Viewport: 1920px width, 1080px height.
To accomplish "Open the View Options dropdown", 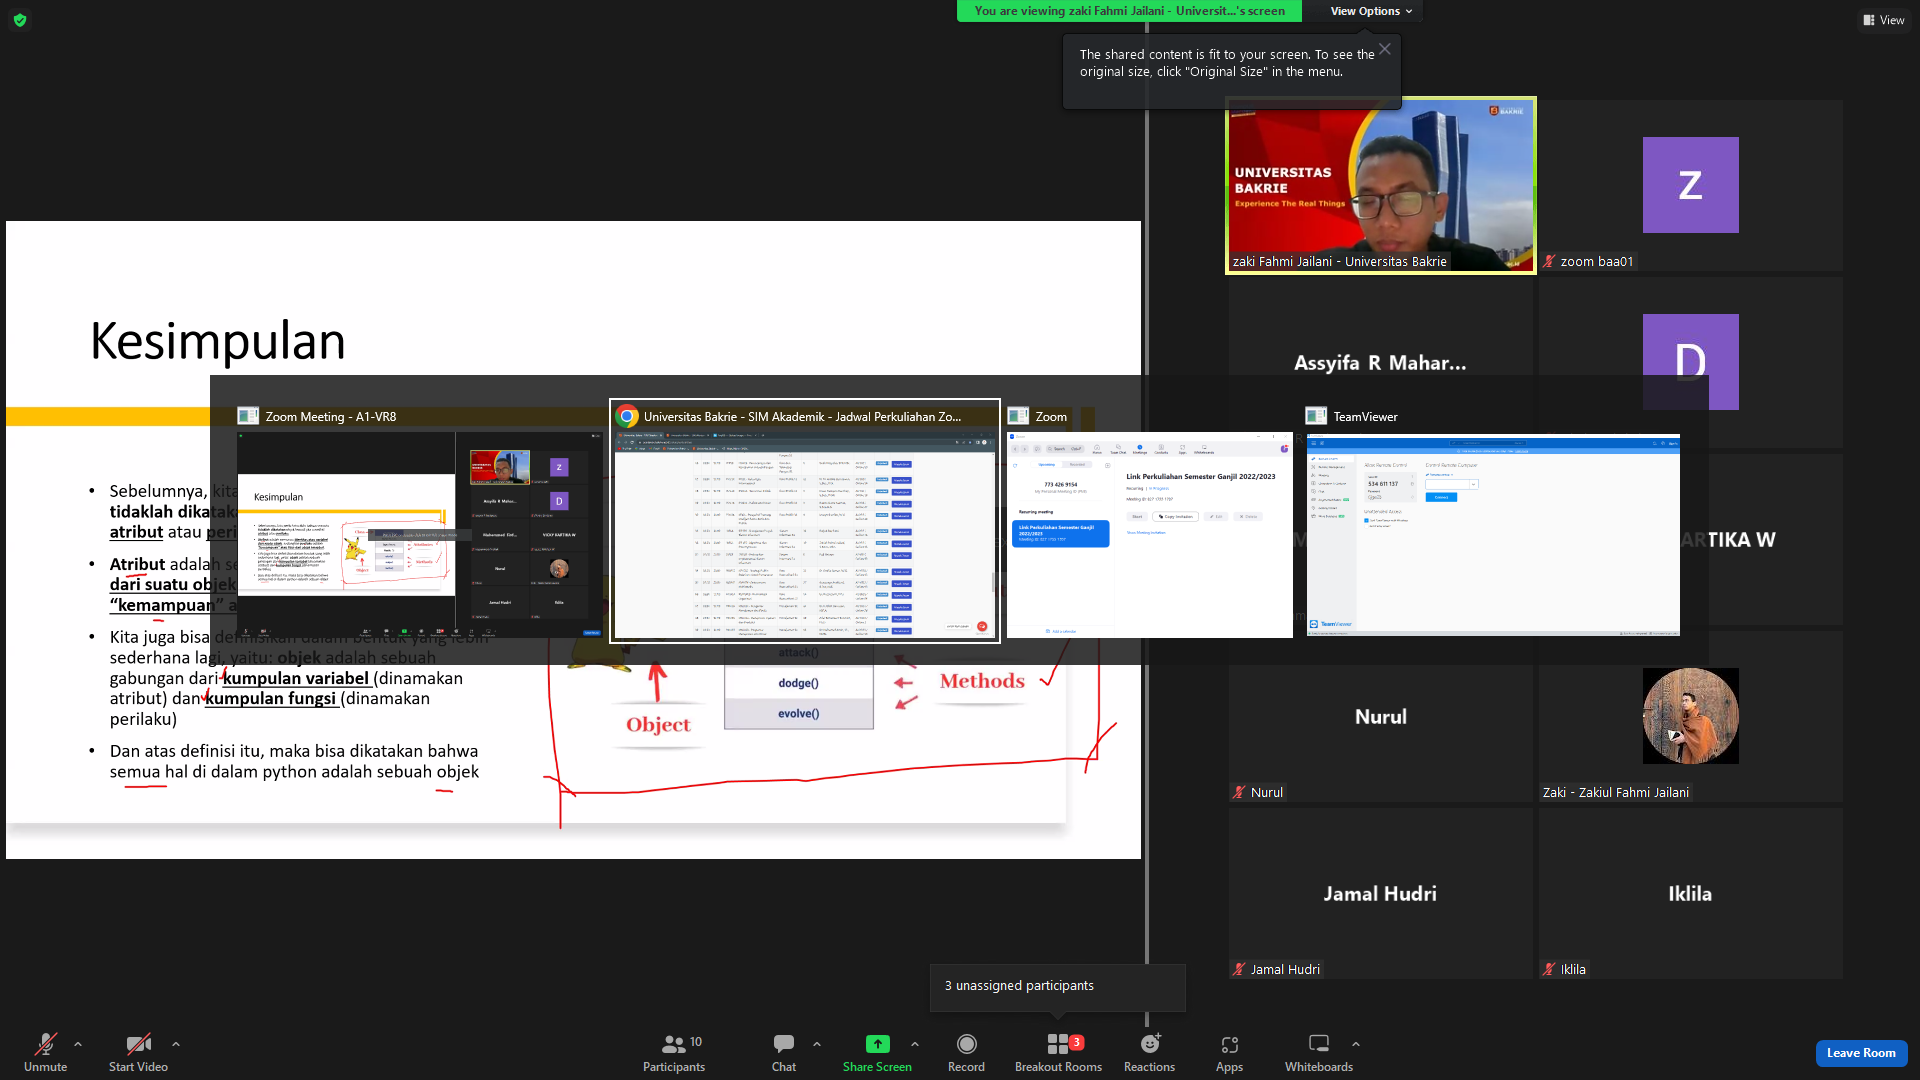I will click(1371, 11).
